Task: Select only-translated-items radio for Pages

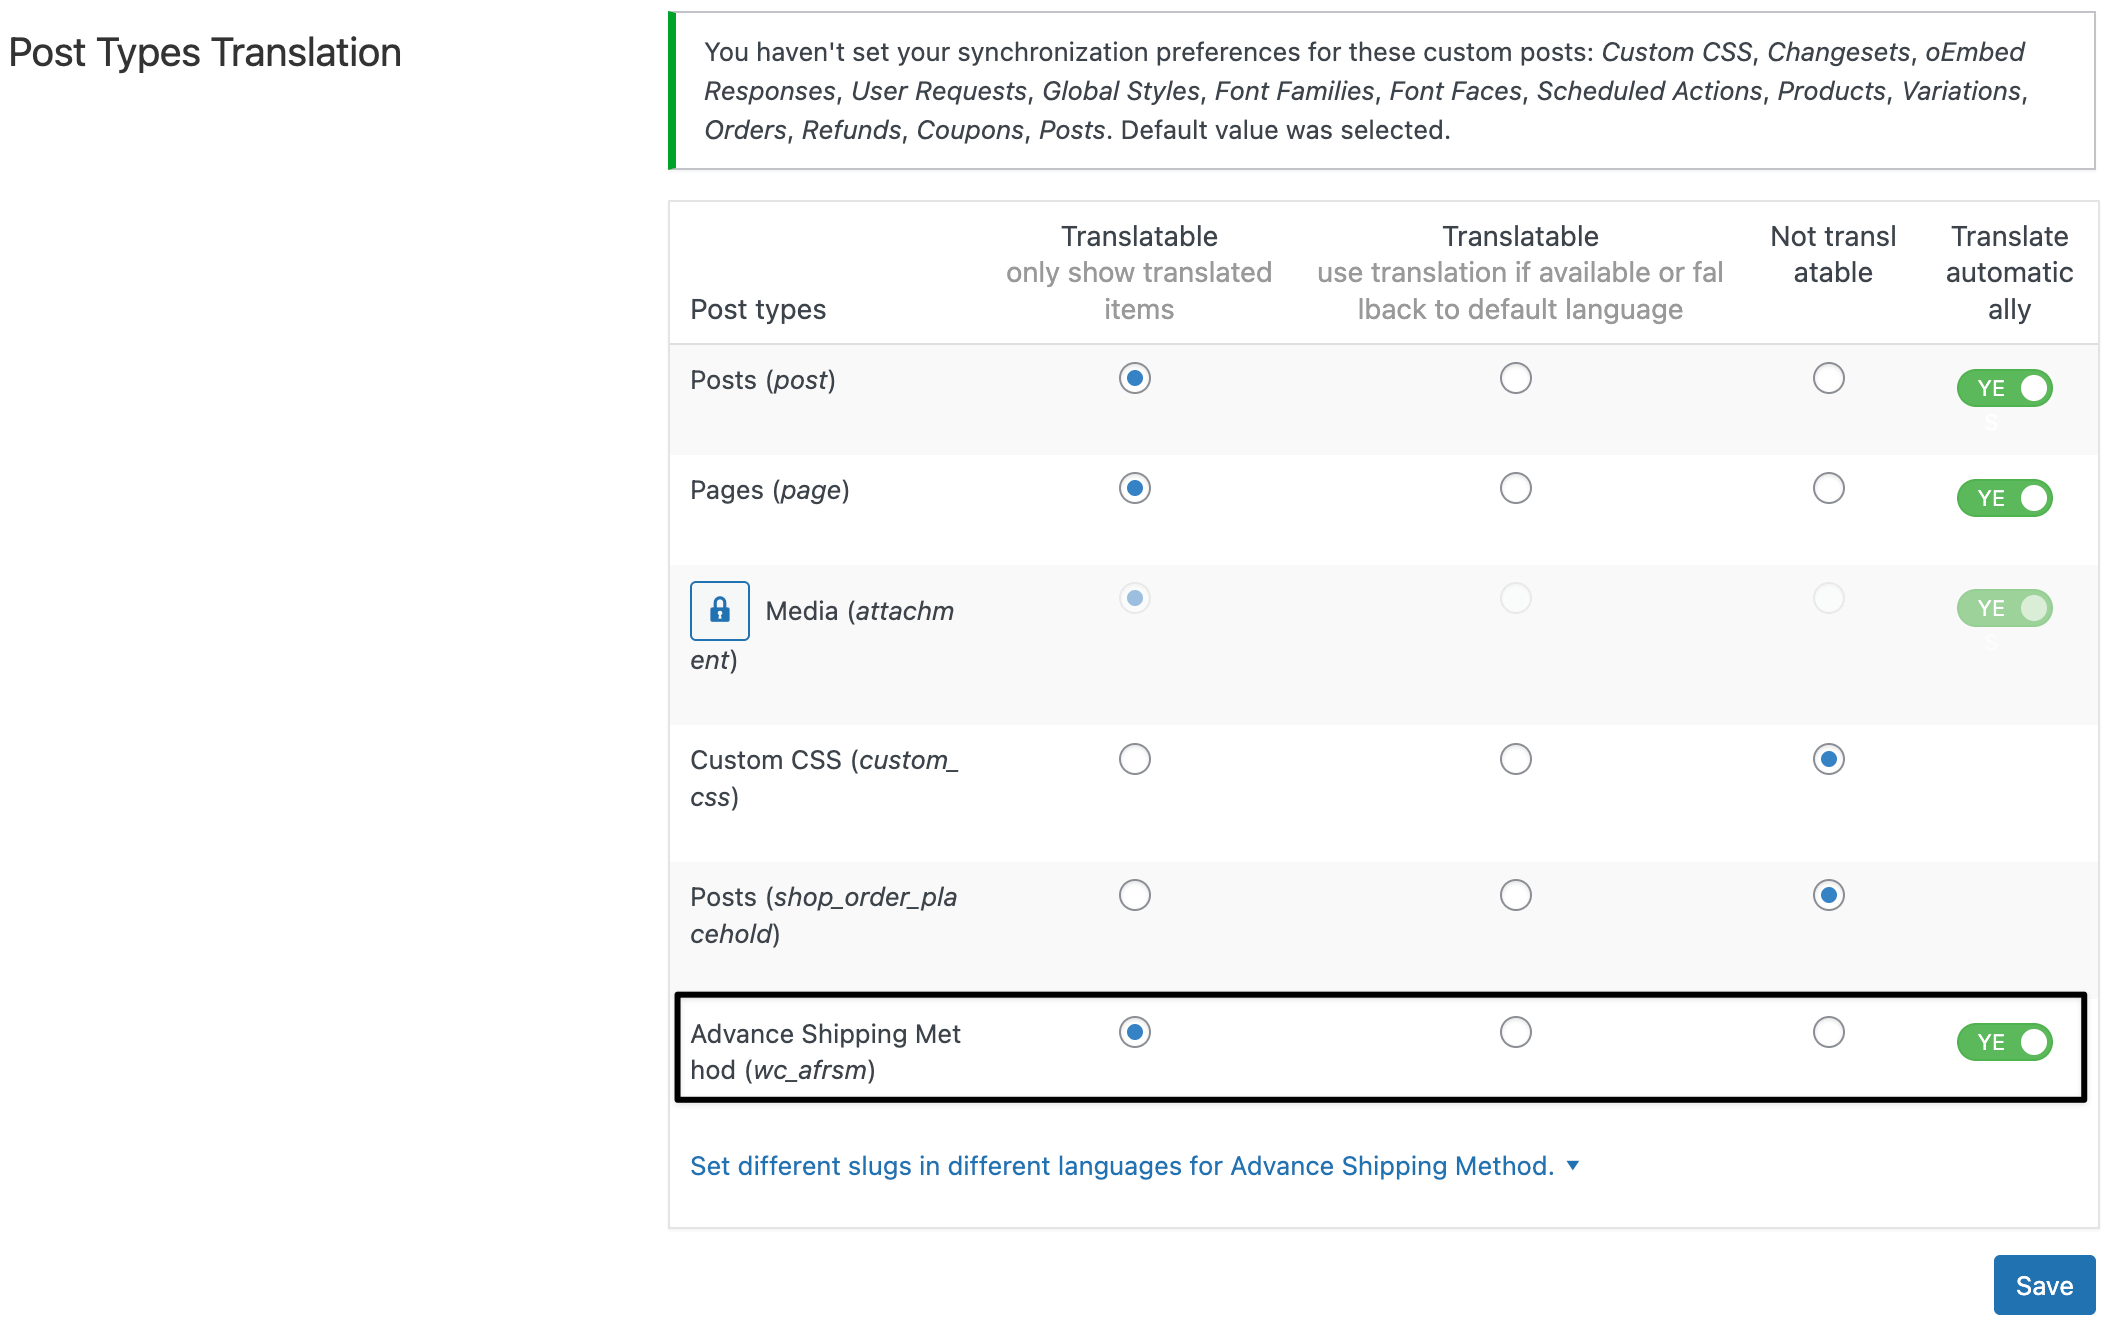Action: click(1134, 488)
